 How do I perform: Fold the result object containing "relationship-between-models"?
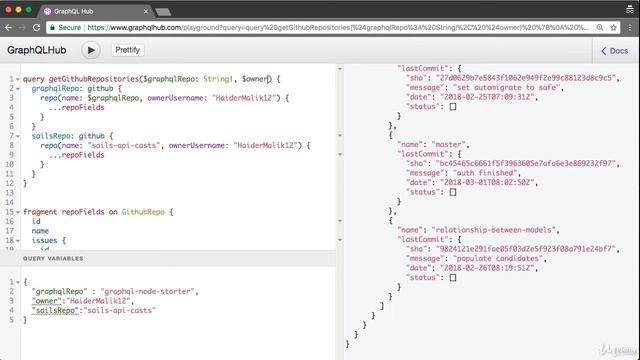tap(340, 221)
